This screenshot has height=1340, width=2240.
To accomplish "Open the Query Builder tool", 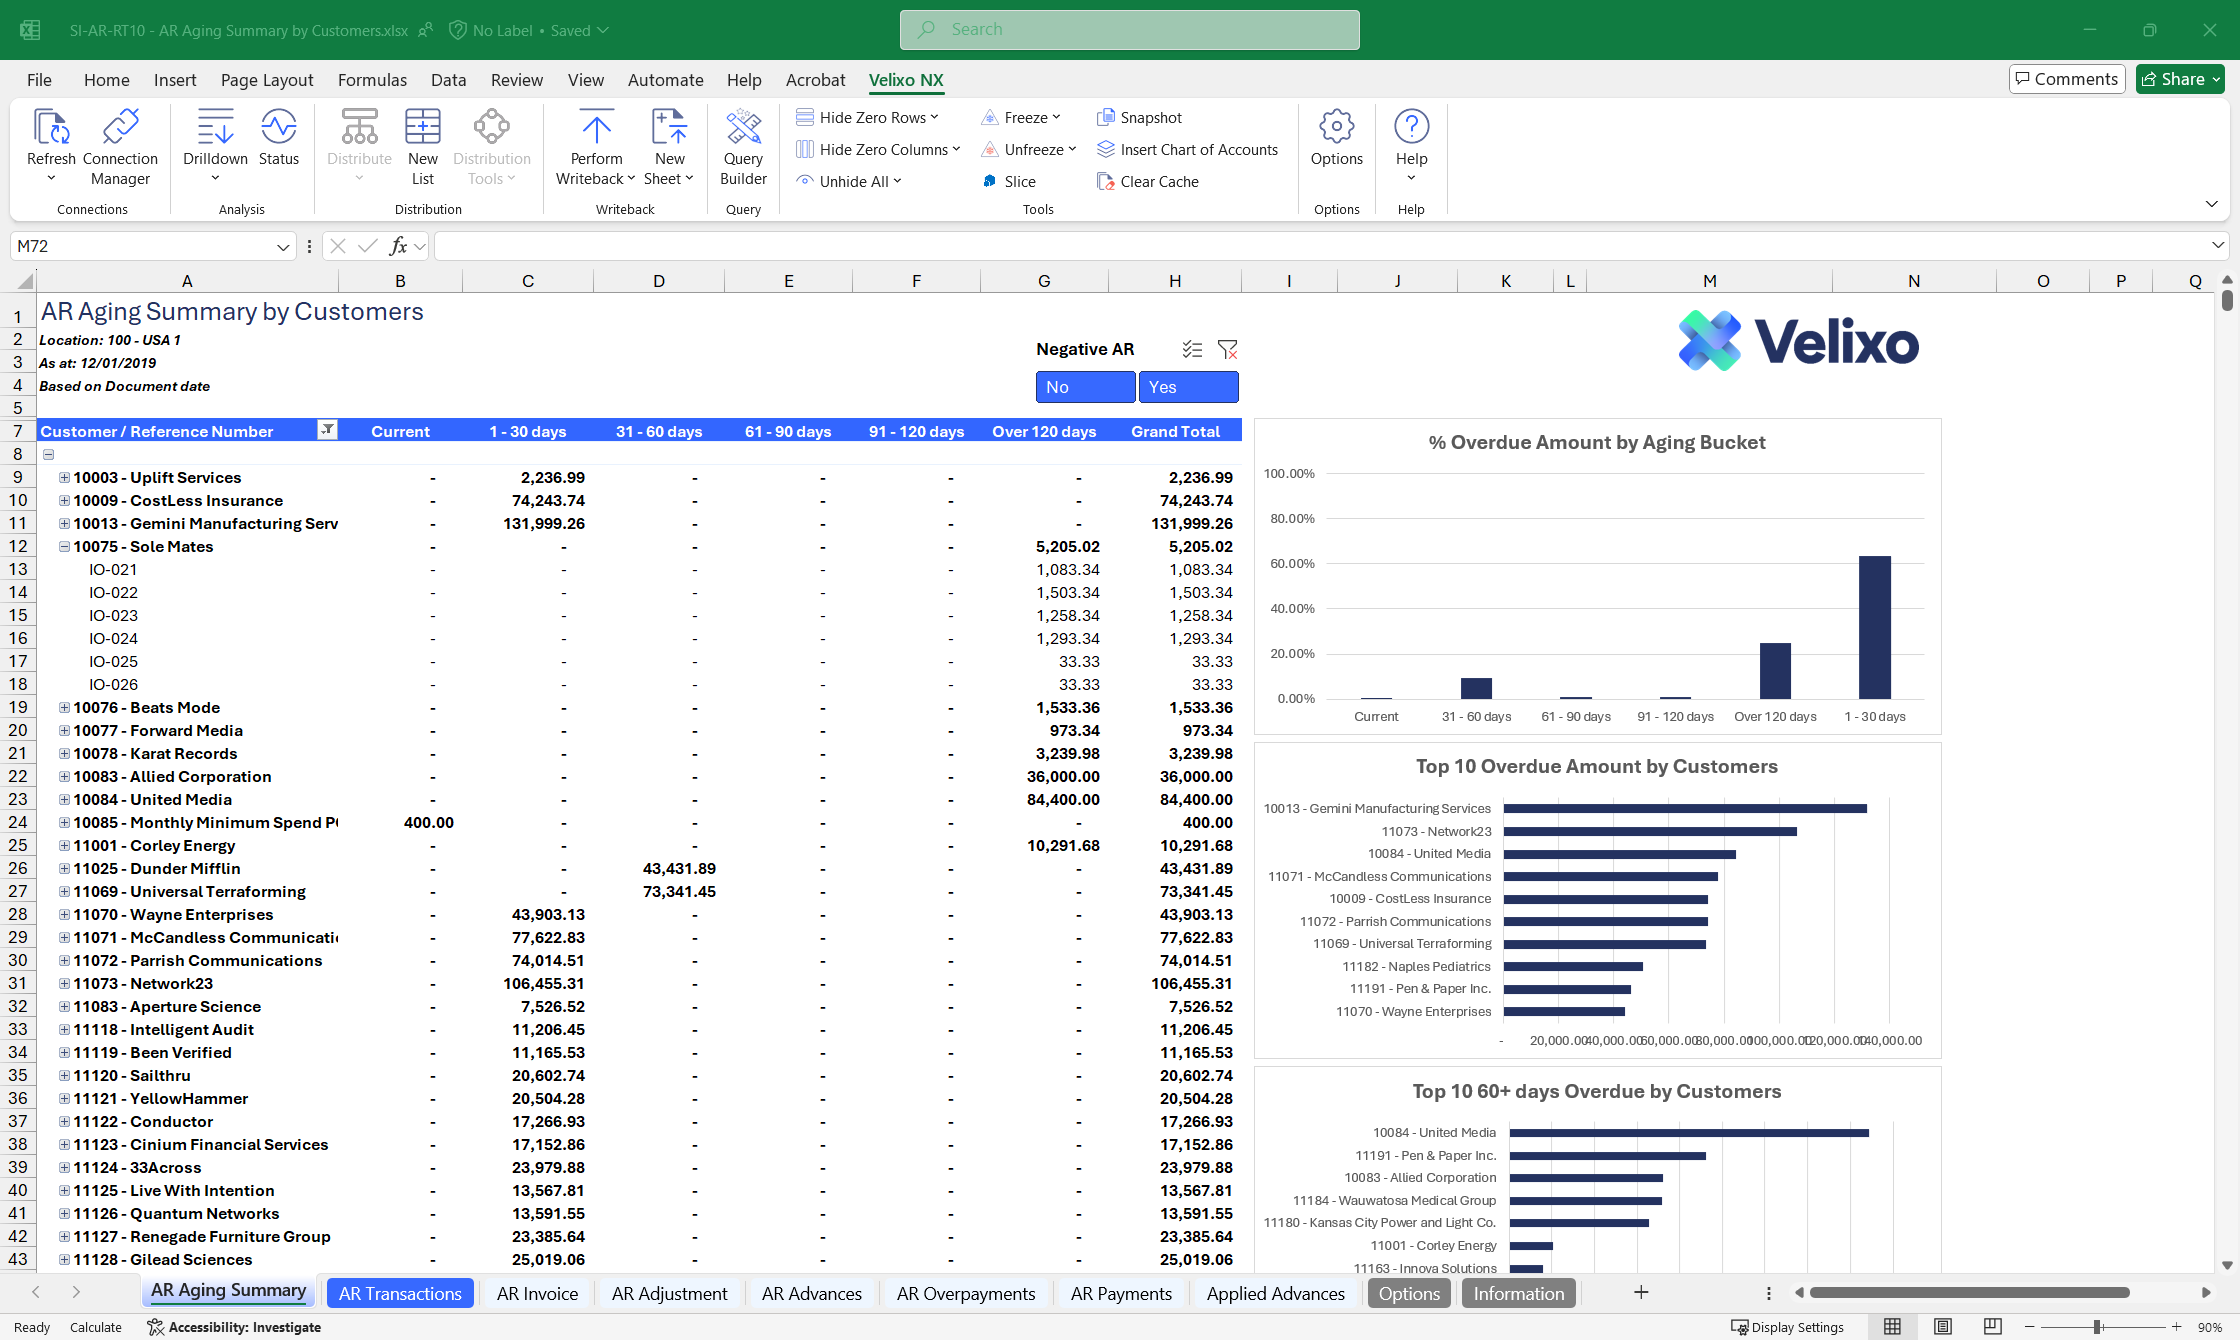I will click(743, 128).
